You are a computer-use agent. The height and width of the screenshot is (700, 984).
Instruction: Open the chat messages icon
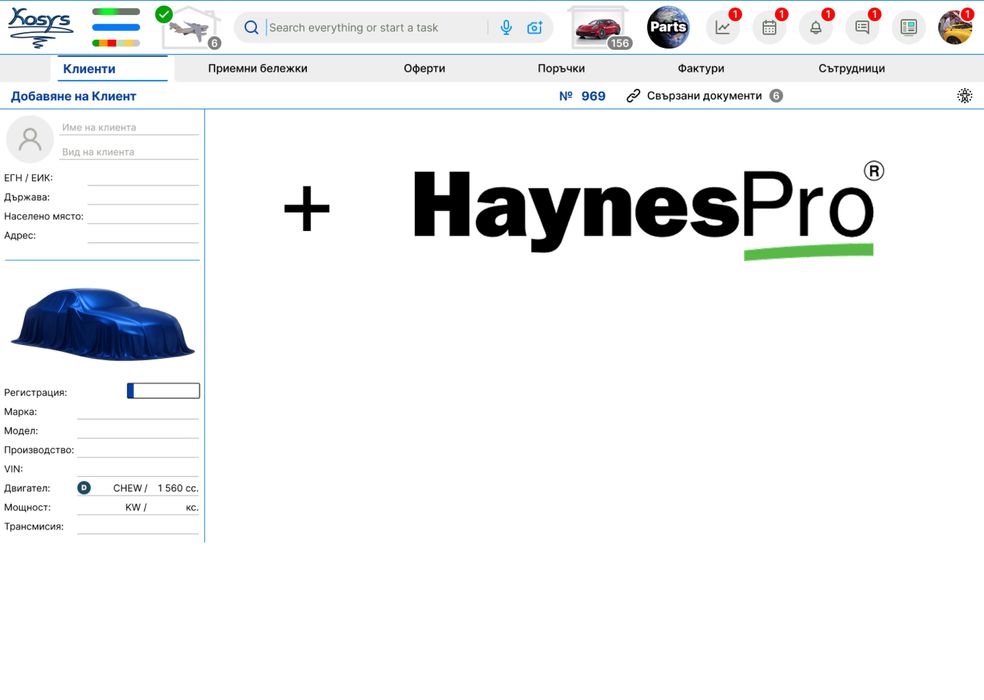point(862,28)
